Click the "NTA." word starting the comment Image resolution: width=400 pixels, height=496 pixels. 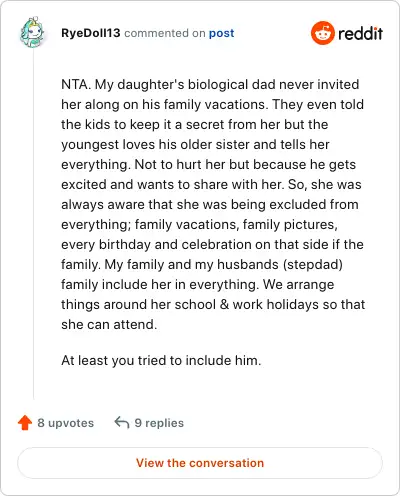click(x=76, y=84)
